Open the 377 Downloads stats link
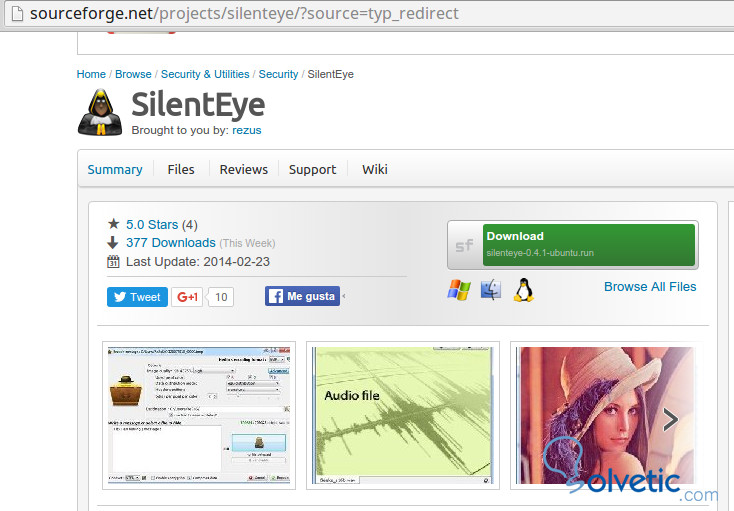 tap(170, 243)
